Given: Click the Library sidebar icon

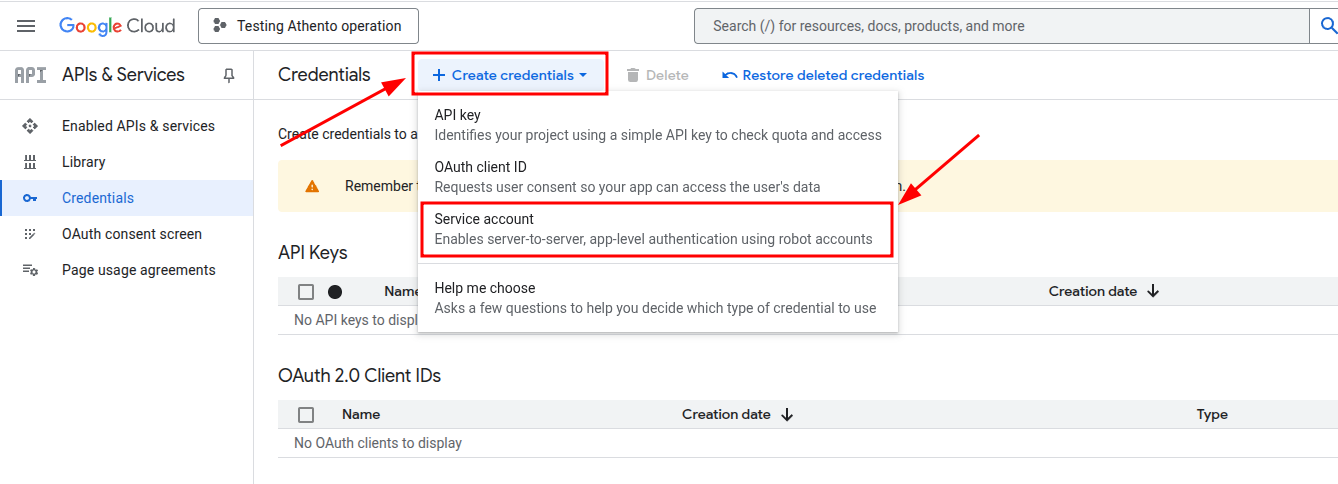Looking at the screenshot, I should tap(30, 162).
